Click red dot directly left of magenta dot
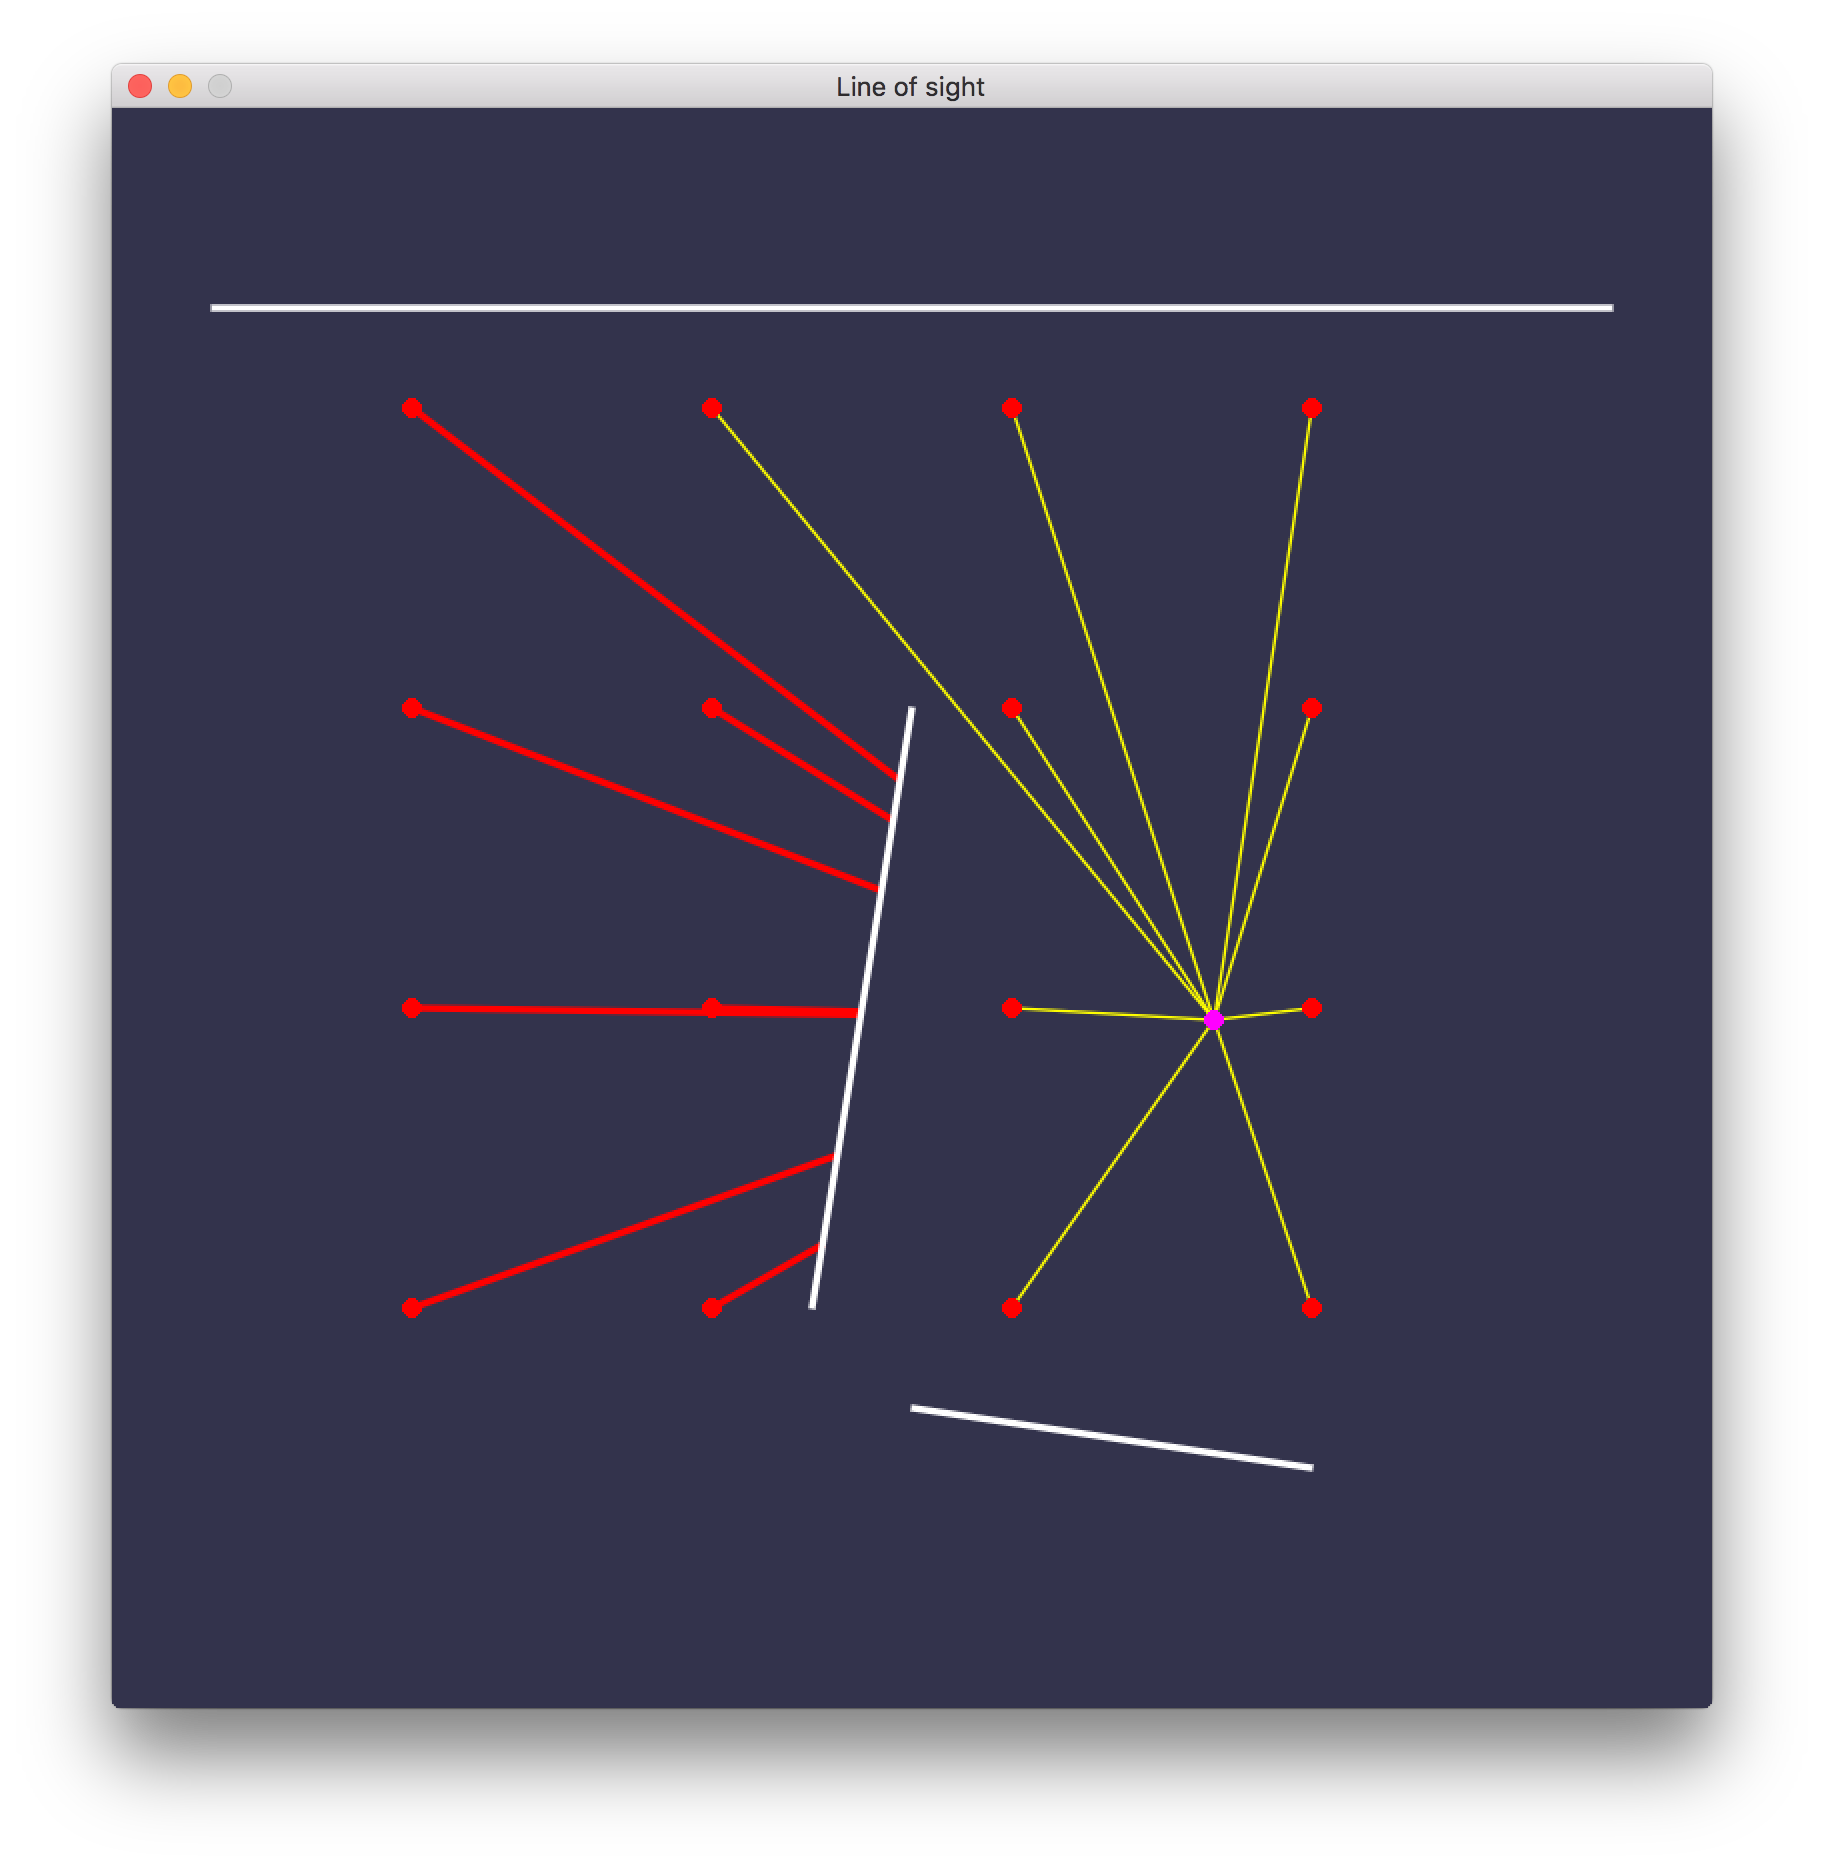Image resolution: width=1824 pixels, height=1868 pixels. [x=1011, y=1008]
